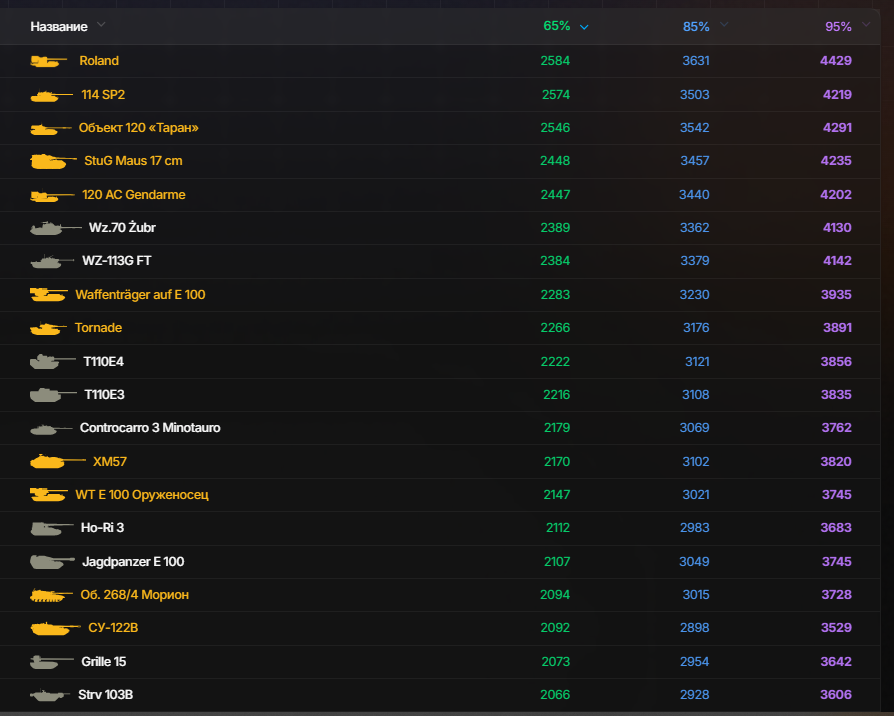Sort by the 85% column header

pos(696,26)
